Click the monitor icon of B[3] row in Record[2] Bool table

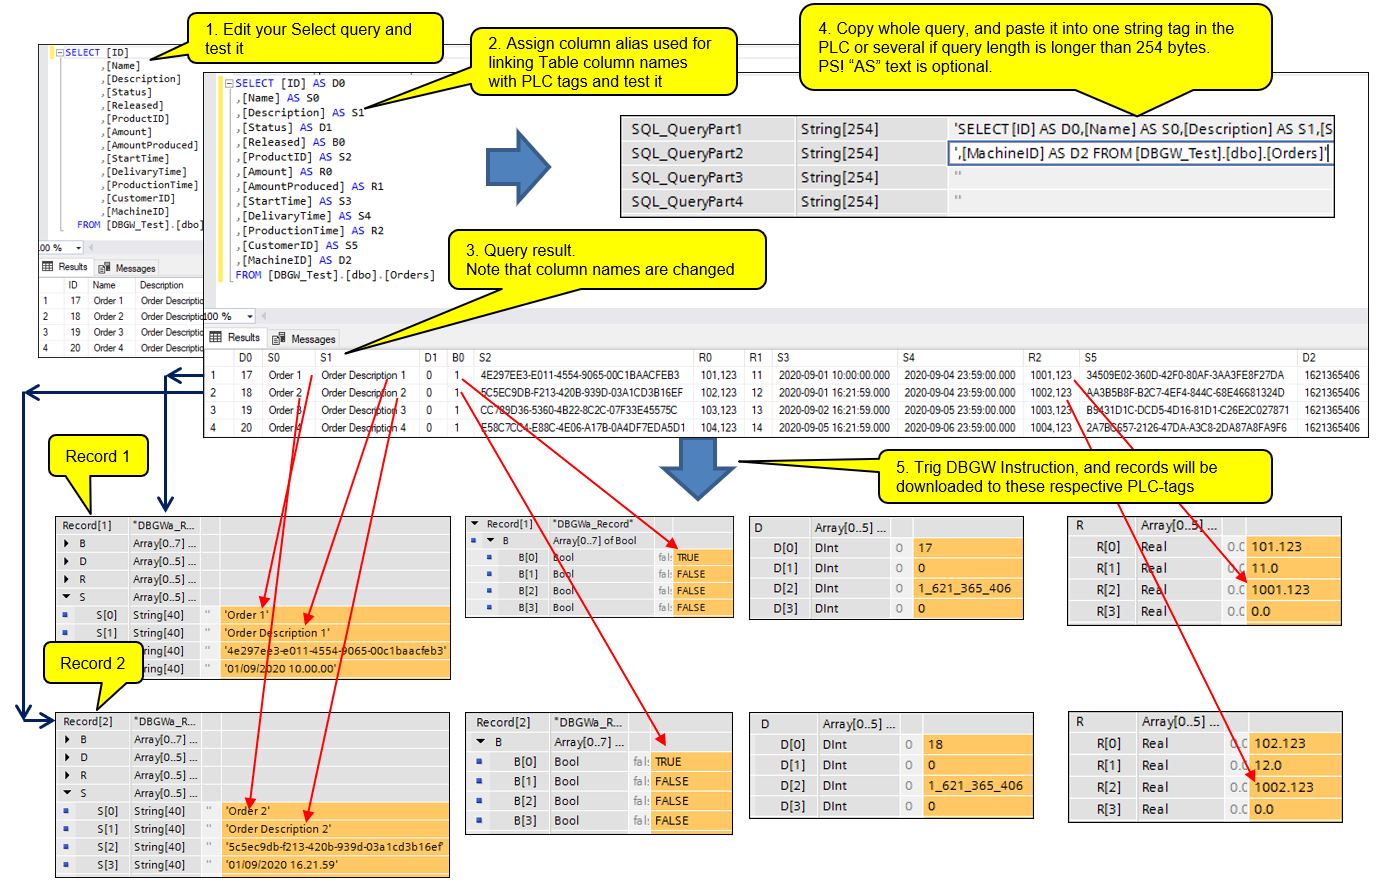point(479,820)
